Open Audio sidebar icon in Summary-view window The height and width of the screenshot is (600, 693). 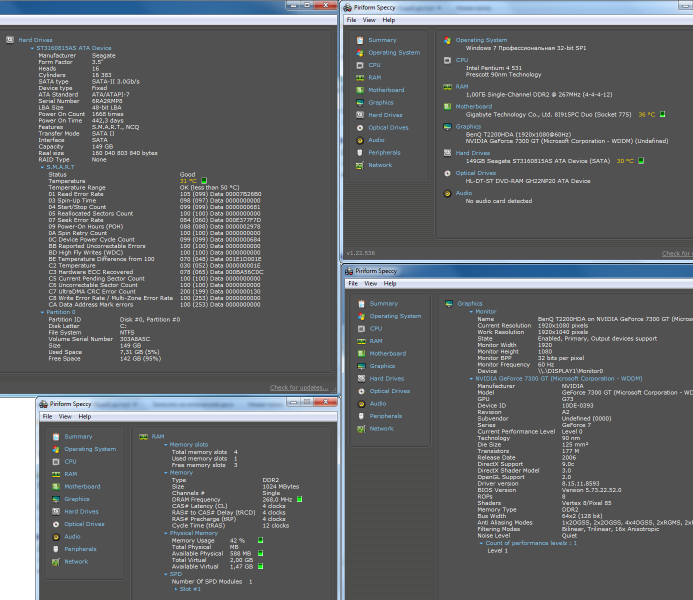[360, 140]
